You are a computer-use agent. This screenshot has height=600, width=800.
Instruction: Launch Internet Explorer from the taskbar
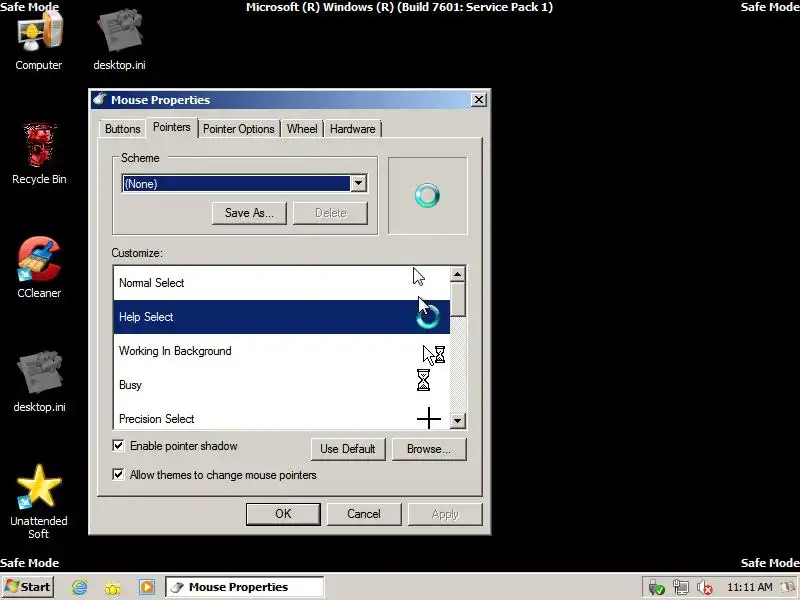(x=80, y=587)
